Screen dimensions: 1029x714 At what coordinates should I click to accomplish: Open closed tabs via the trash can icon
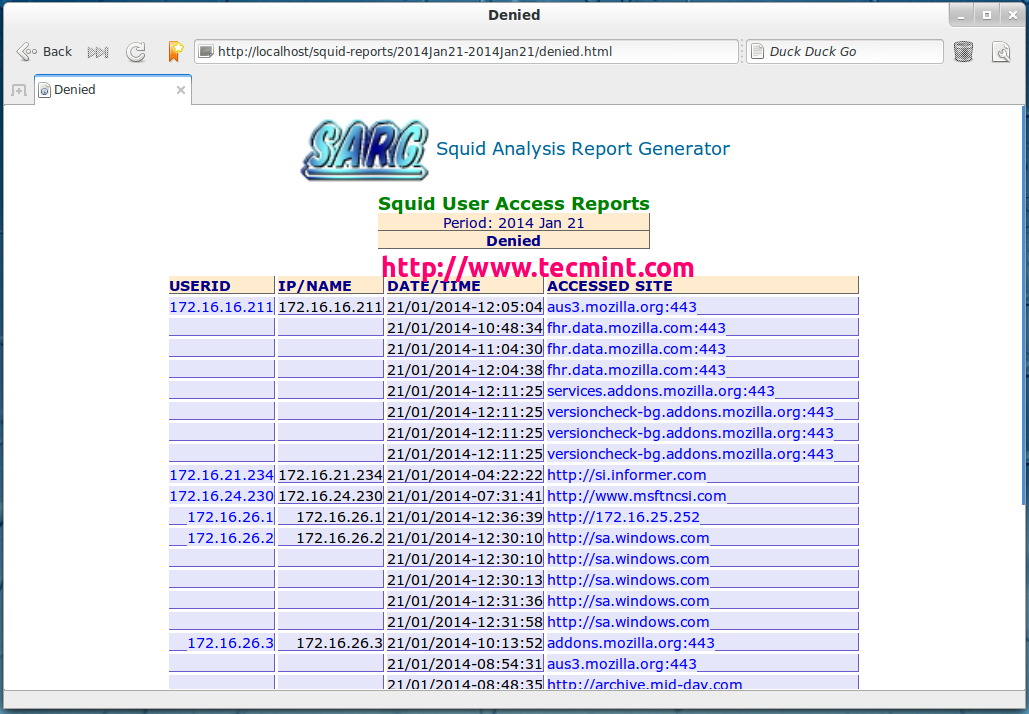pyautogui.click(x=963, y=51)
